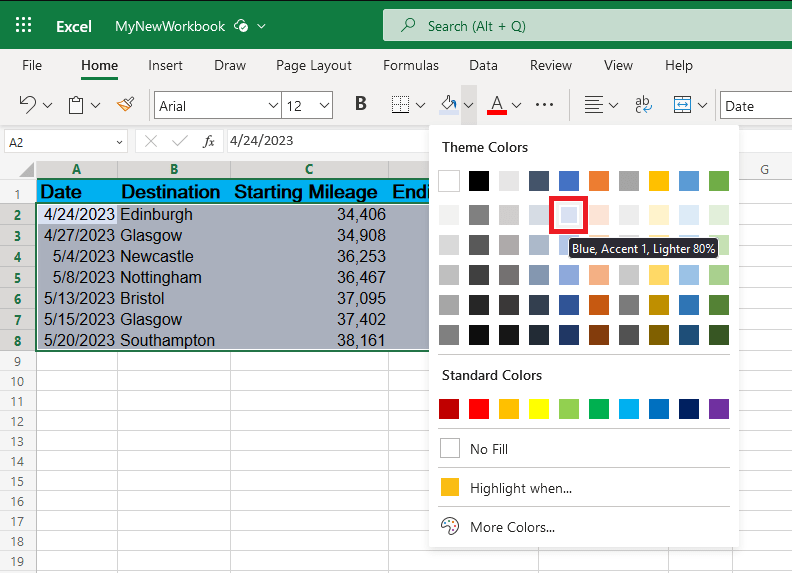This screenshot has height=573, width=792.
Task: Close the Fill Color dropdown arrow
Action: 469,105
